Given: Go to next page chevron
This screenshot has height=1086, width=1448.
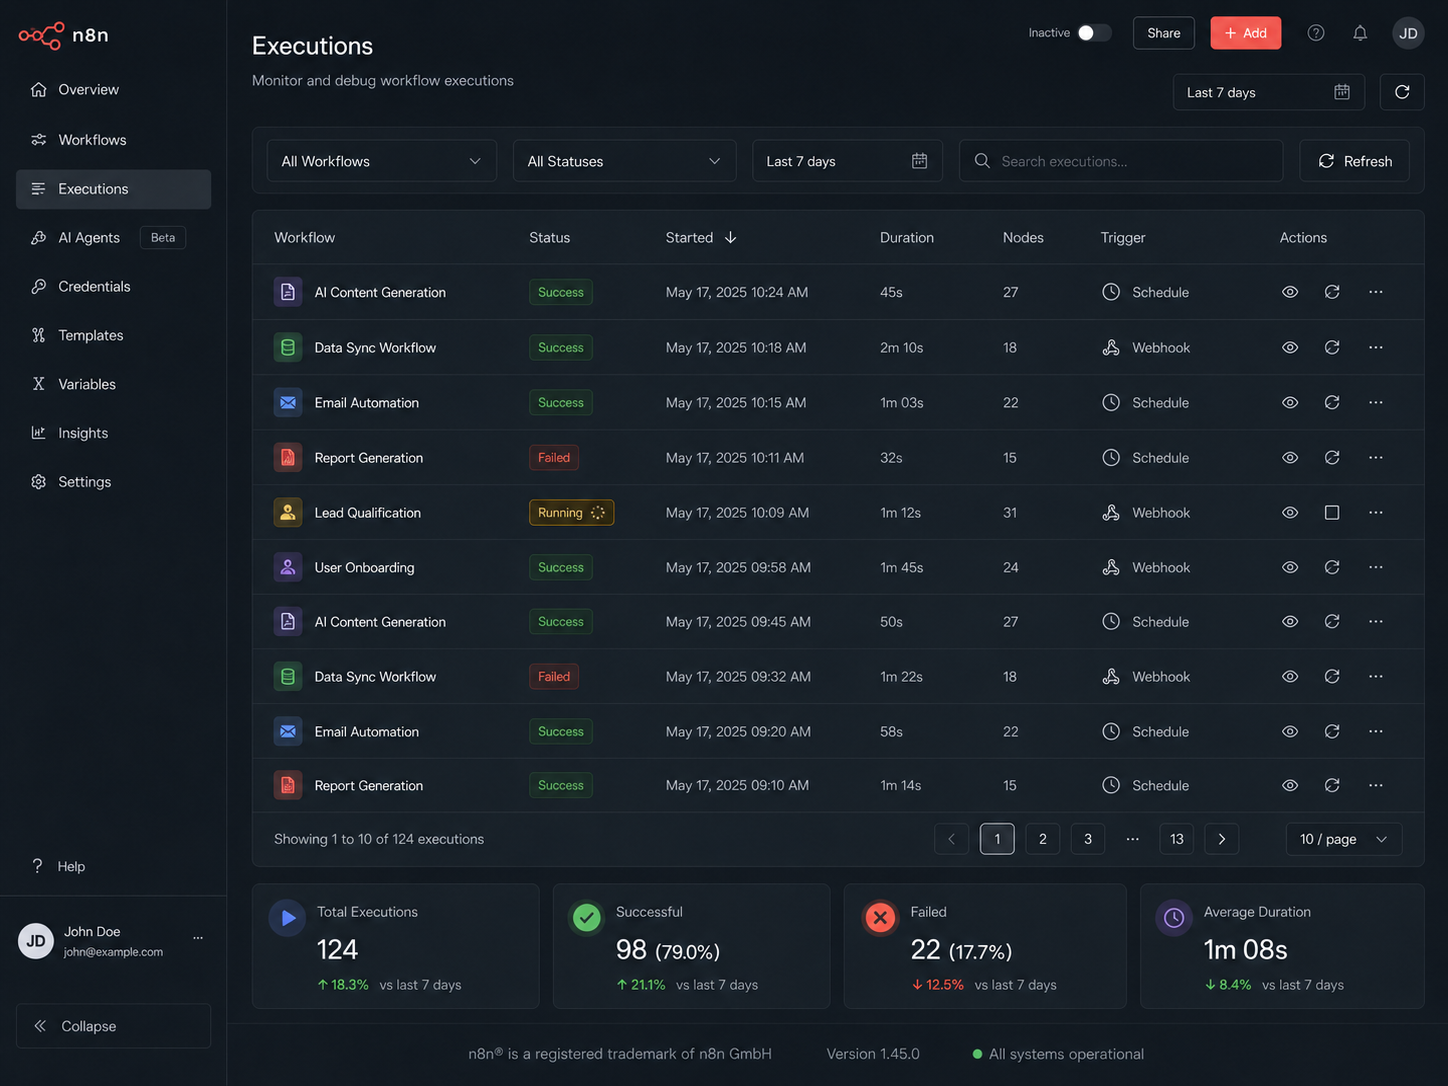Looking at the screenshot, I should coord(1222,839).
